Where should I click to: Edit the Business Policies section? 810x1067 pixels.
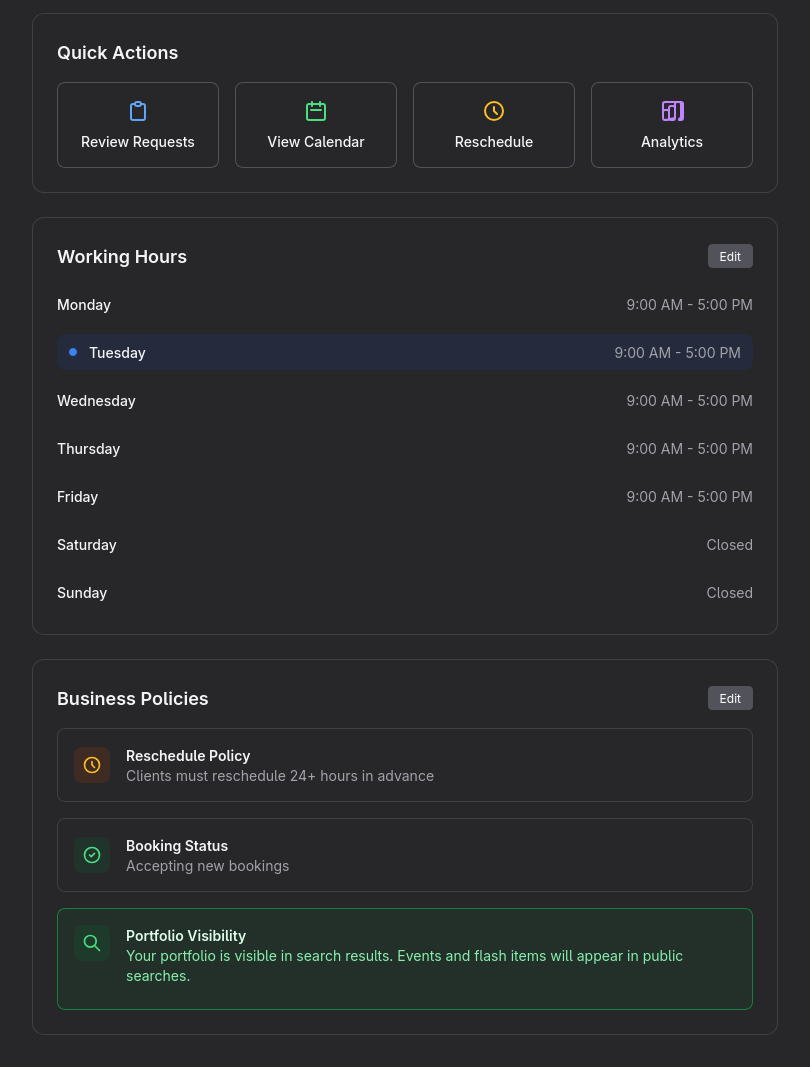tap(730, 698)
